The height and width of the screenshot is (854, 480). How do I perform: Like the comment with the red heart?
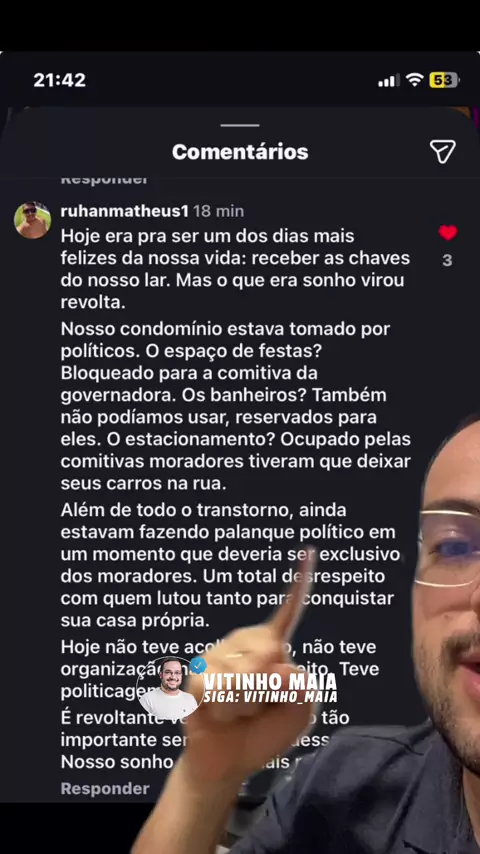[447, 233]
